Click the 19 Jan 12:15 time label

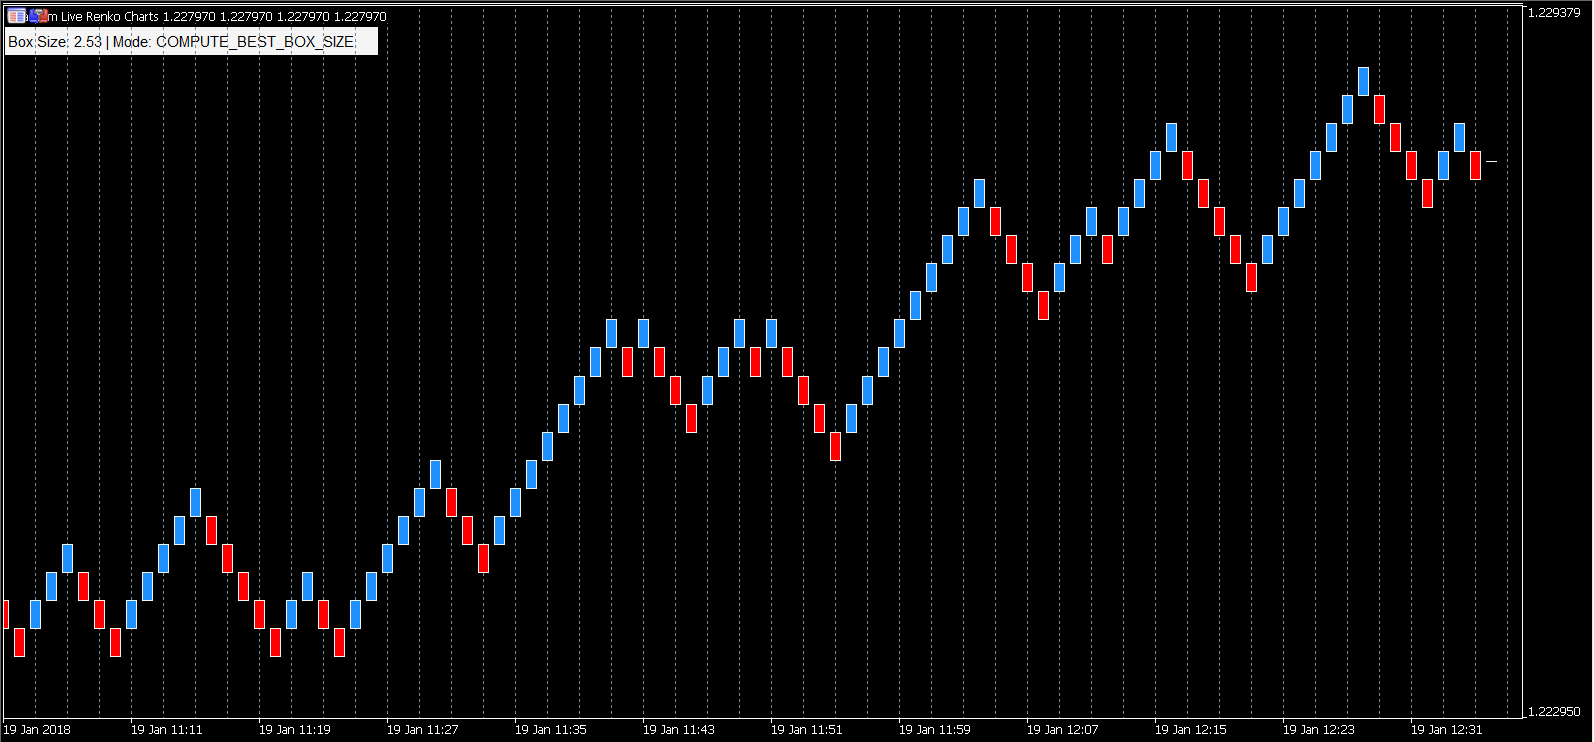click(x=1190, y=730)
